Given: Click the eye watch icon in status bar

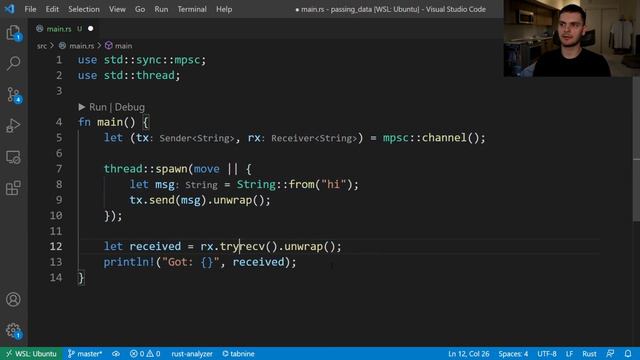Looking at the screenshot, I should click(116, 353).
